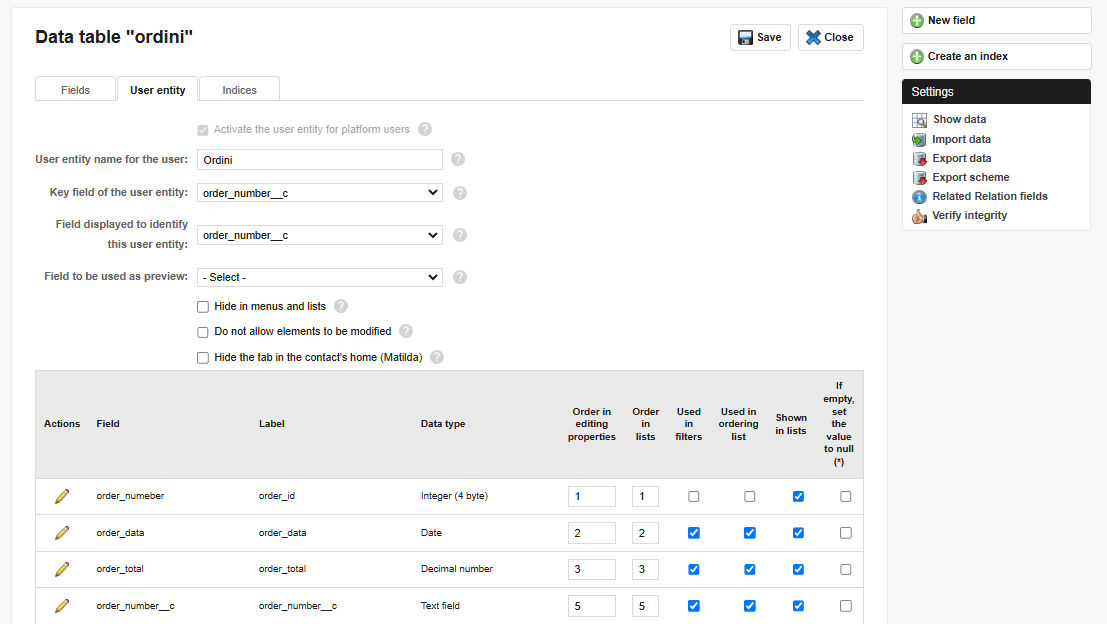The height and width of the screenshot is (624, 1107).
Task: Open Key field of the user entity dropdown
Action: point(320,193)
